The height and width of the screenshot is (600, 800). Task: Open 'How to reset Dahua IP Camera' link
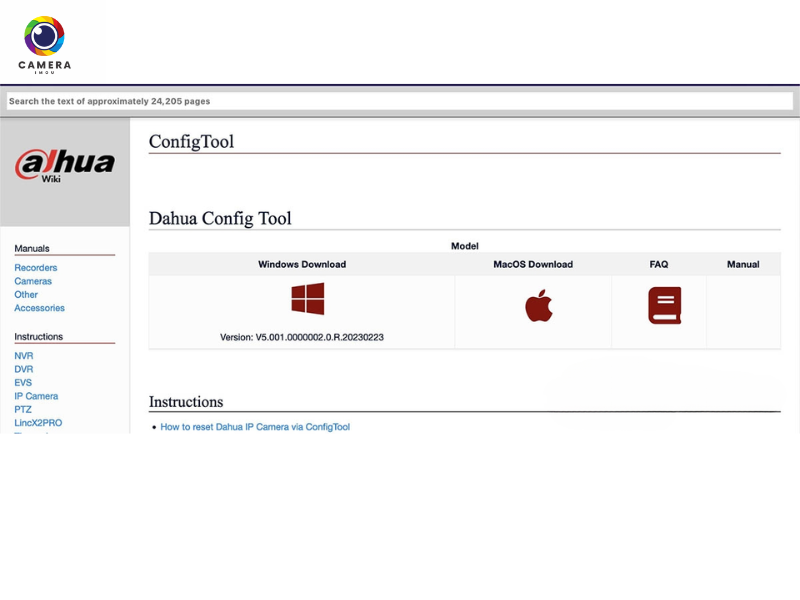coord(255,427)
